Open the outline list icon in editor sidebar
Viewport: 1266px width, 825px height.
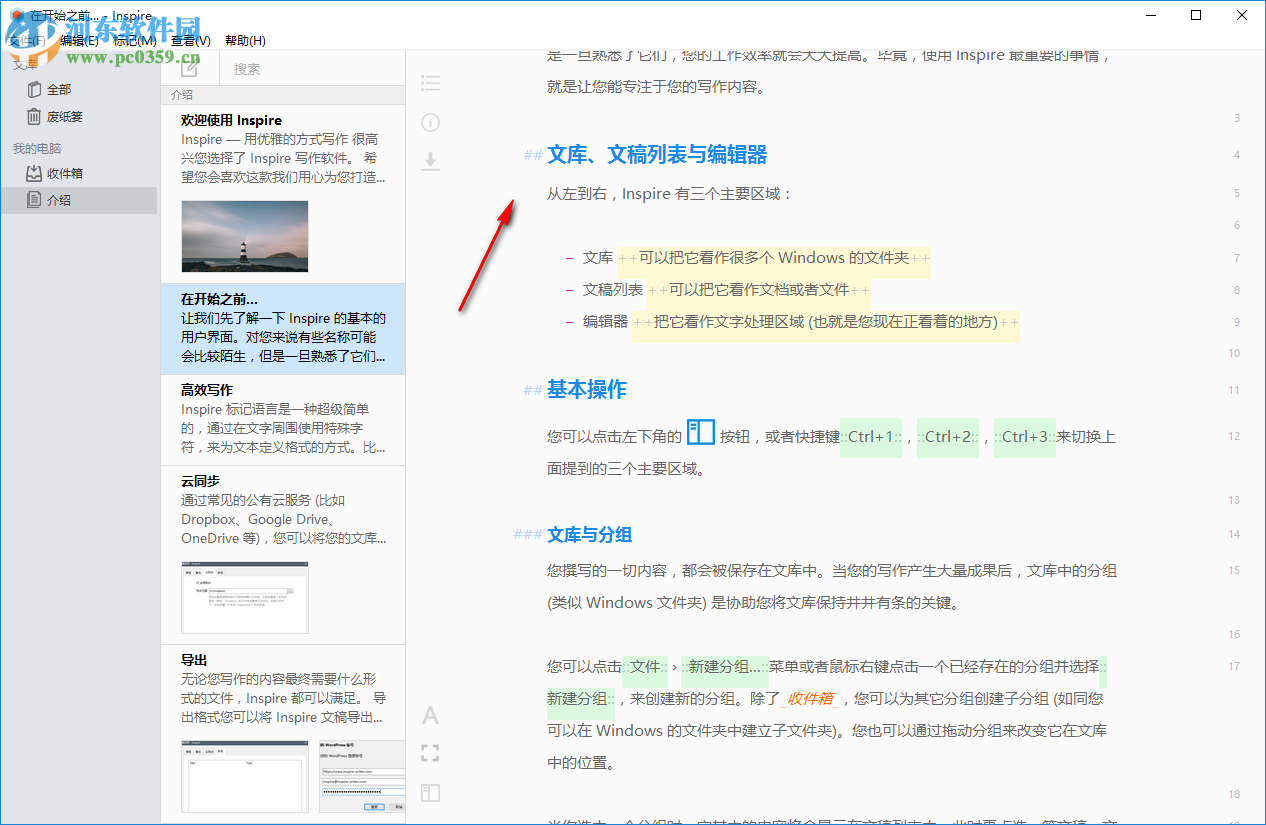pyautogui.click(x=430, y=83)
